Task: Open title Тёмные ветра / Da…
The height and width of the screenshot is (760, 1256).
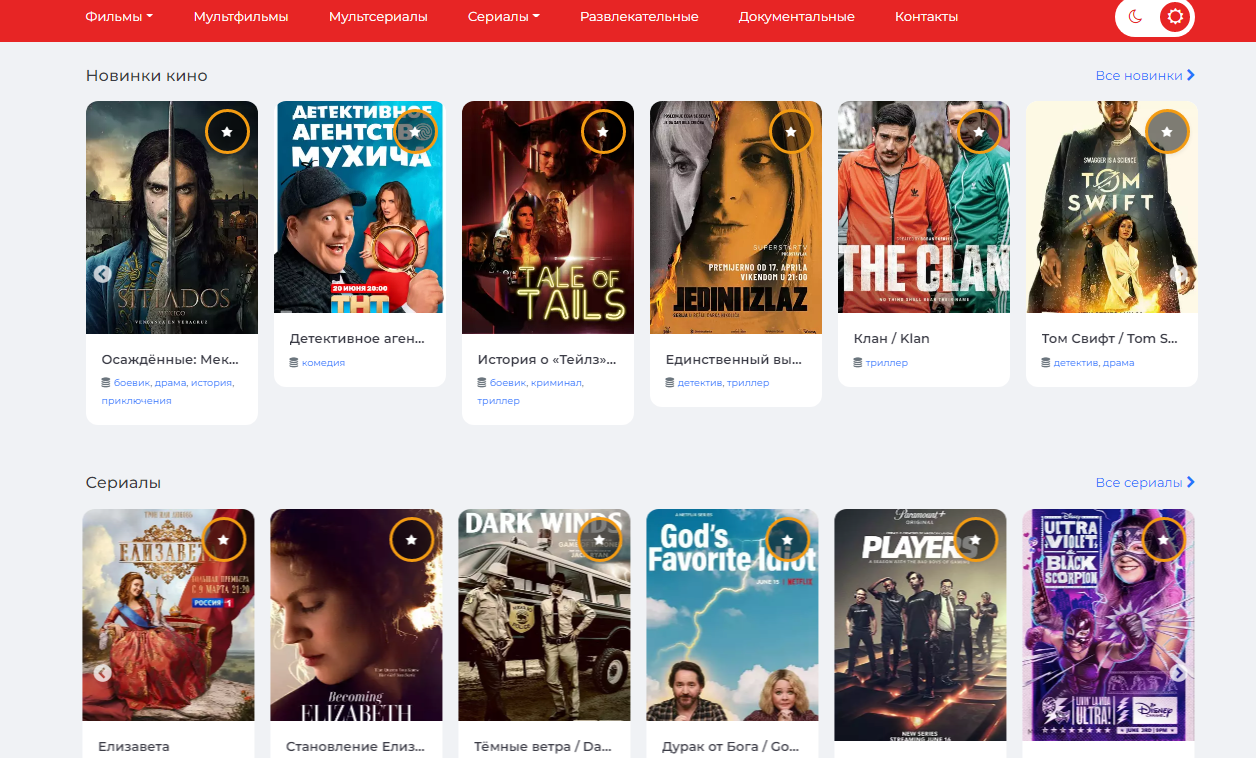Action: coord(543,747)
